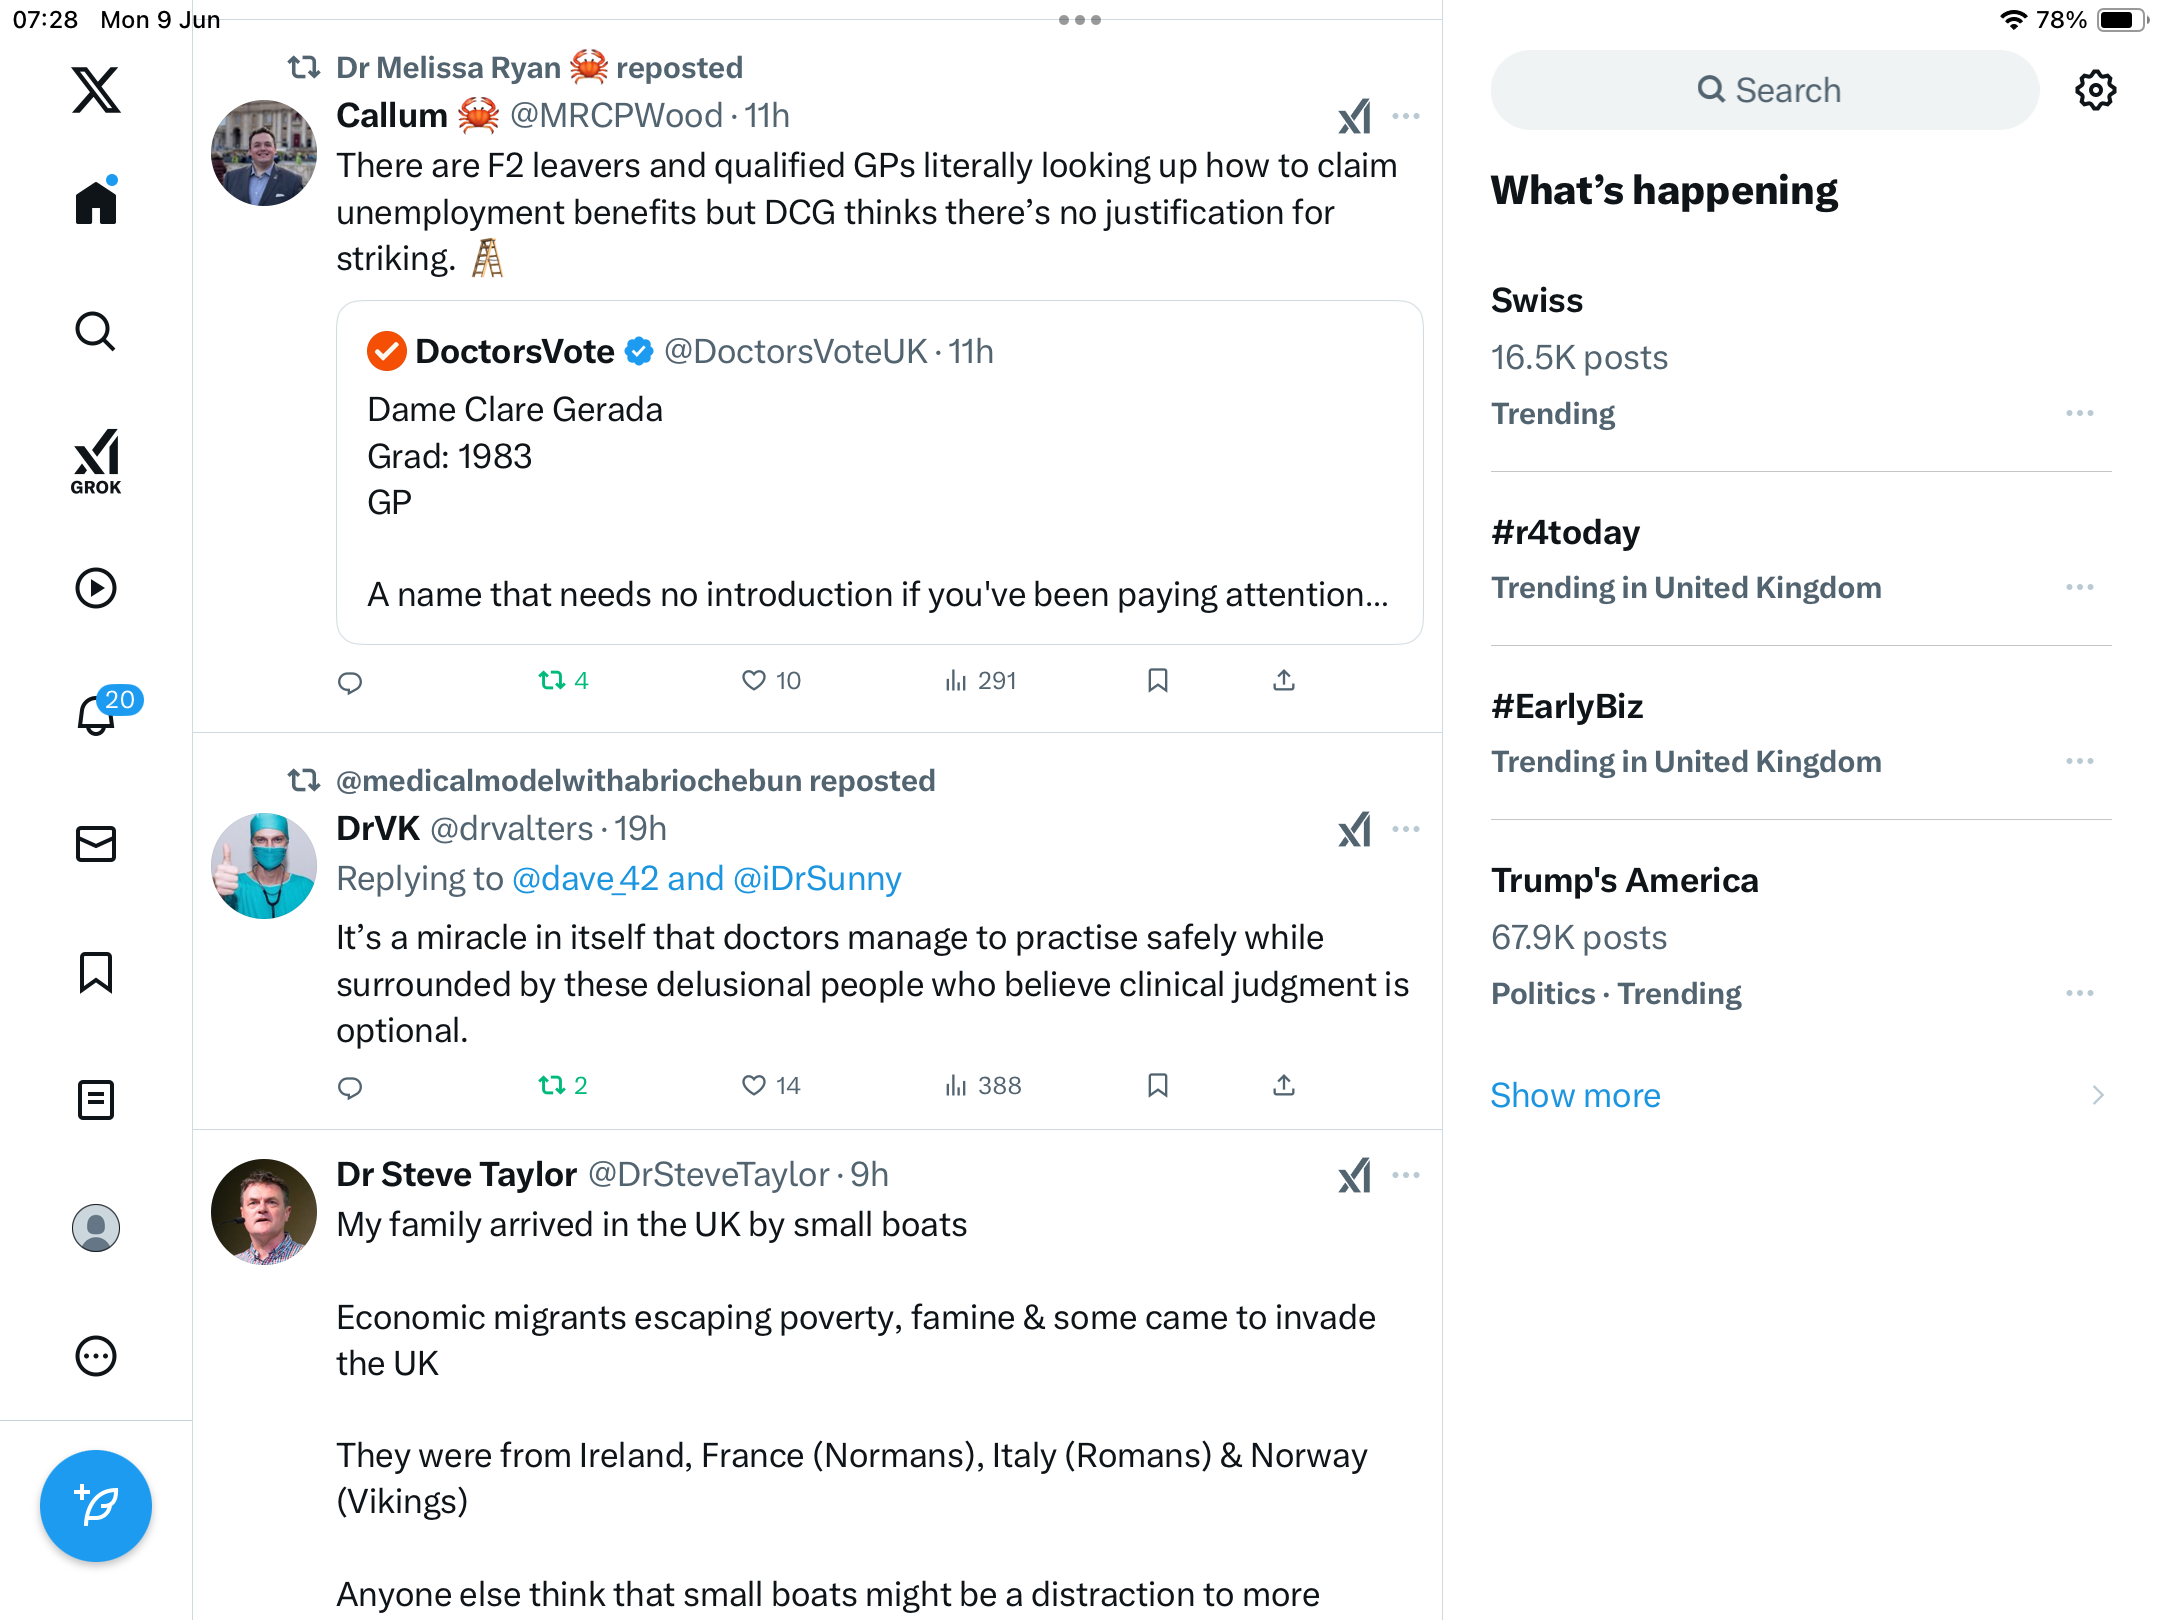
Task: Repost Callum's post with 4 reposts
Action: click(x=563, y=681)
